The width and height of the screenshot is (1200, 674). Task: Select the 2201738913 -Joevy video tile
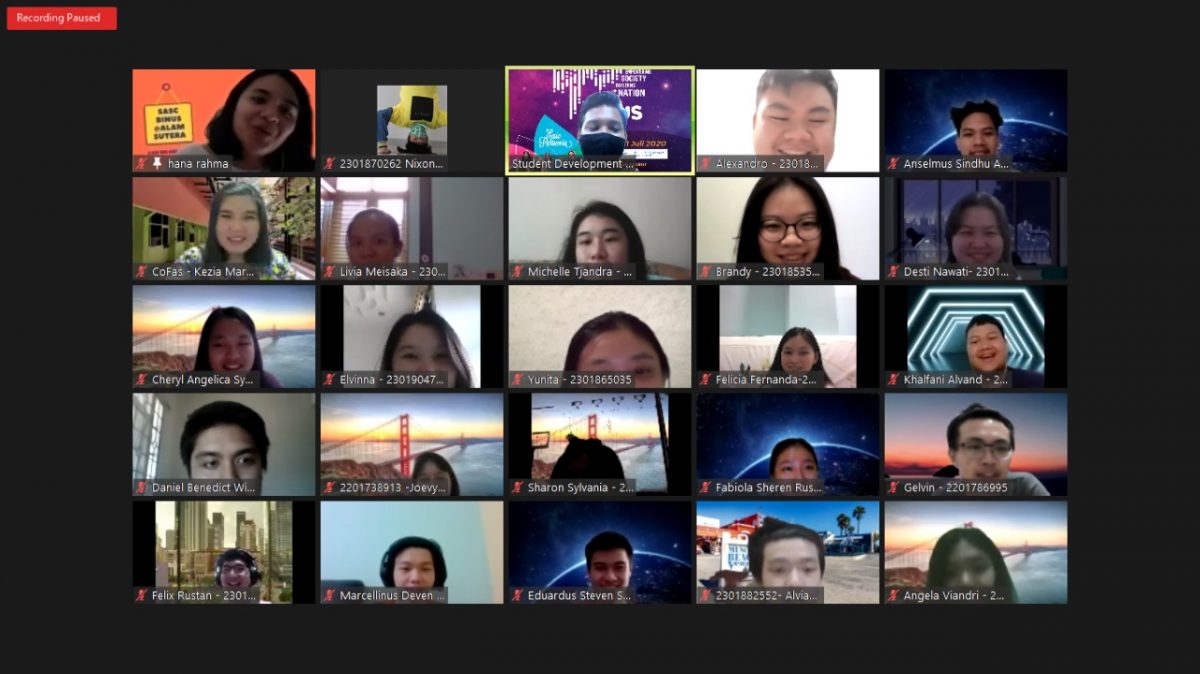point(412,444)
